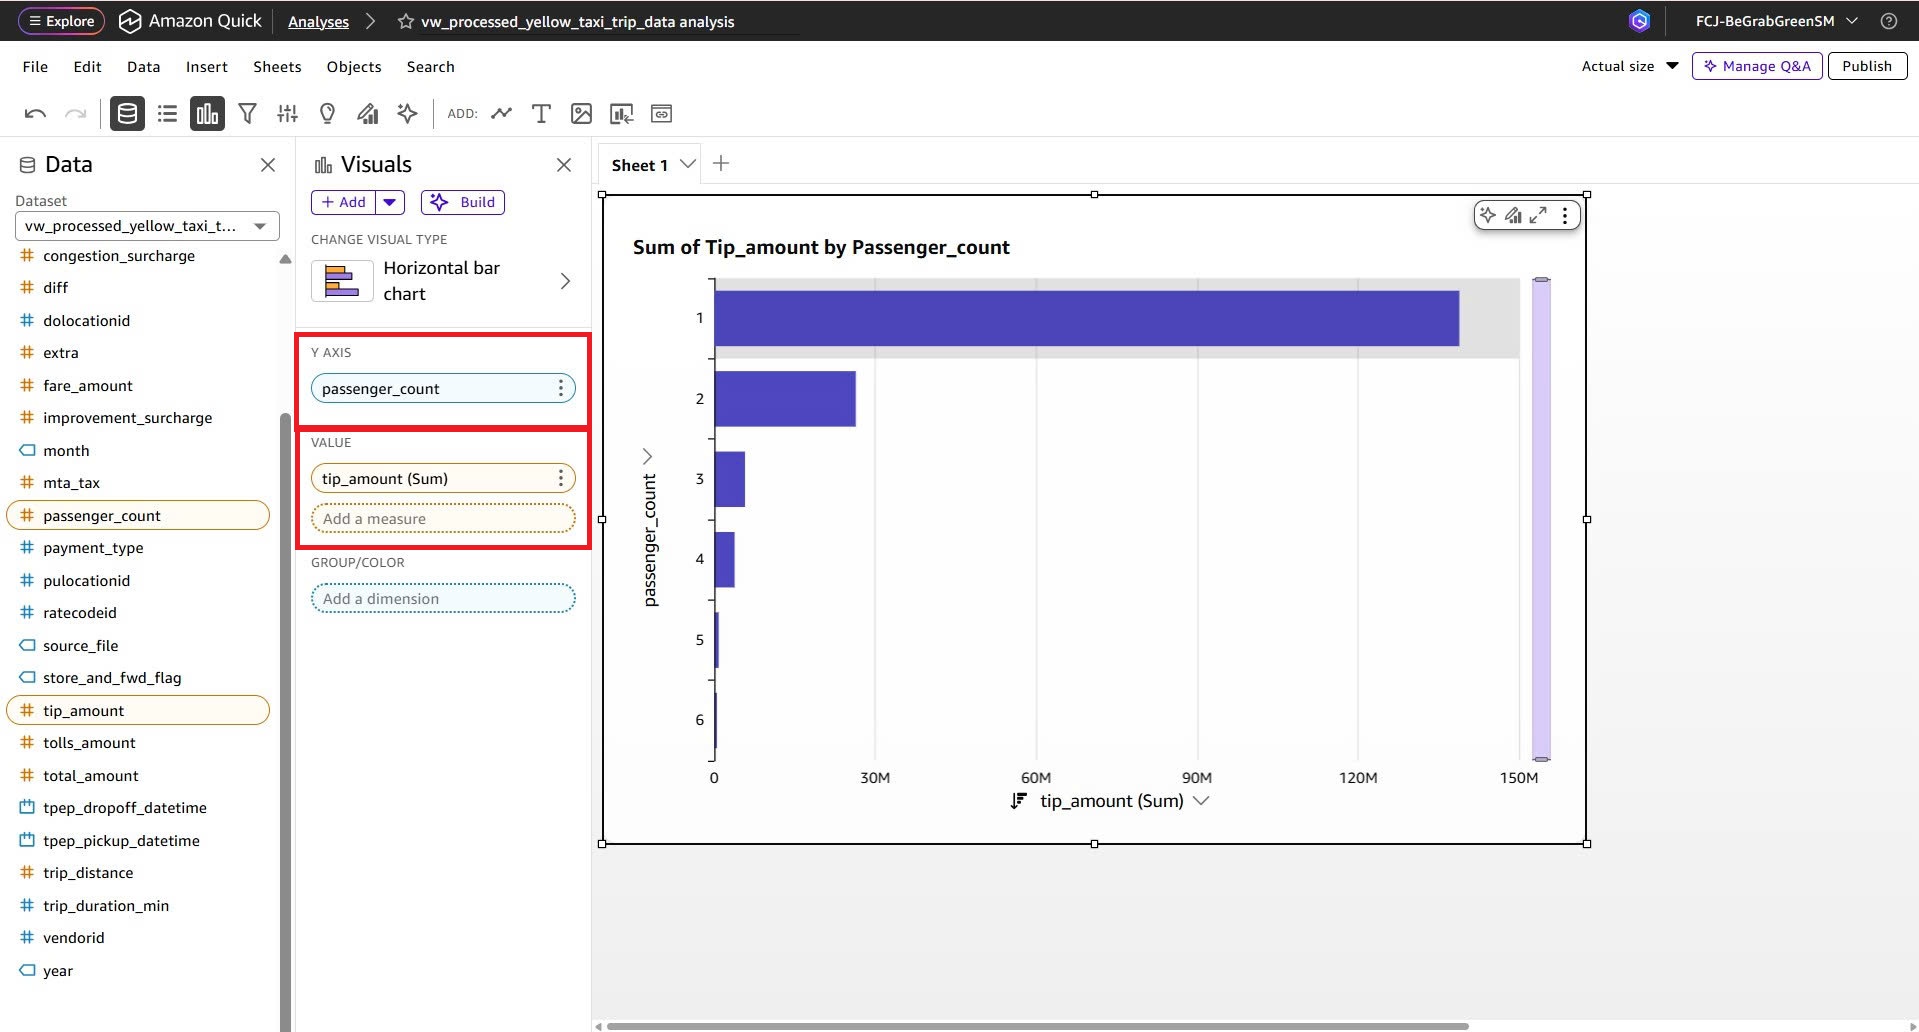The width and height of the screenshot is (1919, 1032).
Task: Open the Objects menu
Action: click(x=354, y=67)
